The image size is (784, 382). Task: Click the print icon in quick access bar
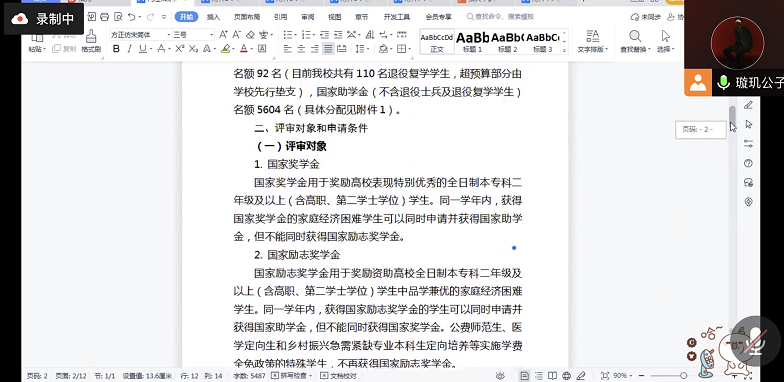pyautogui.click(x=104, y=17)
